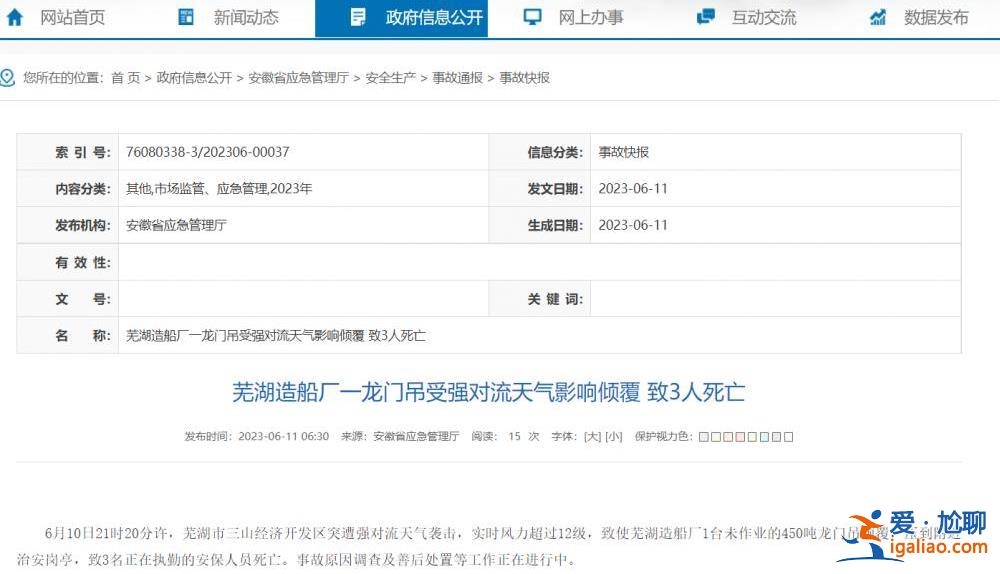Click the news icon beside 新闻动态
1000x574 pixels.
click(x=186, y=17)
